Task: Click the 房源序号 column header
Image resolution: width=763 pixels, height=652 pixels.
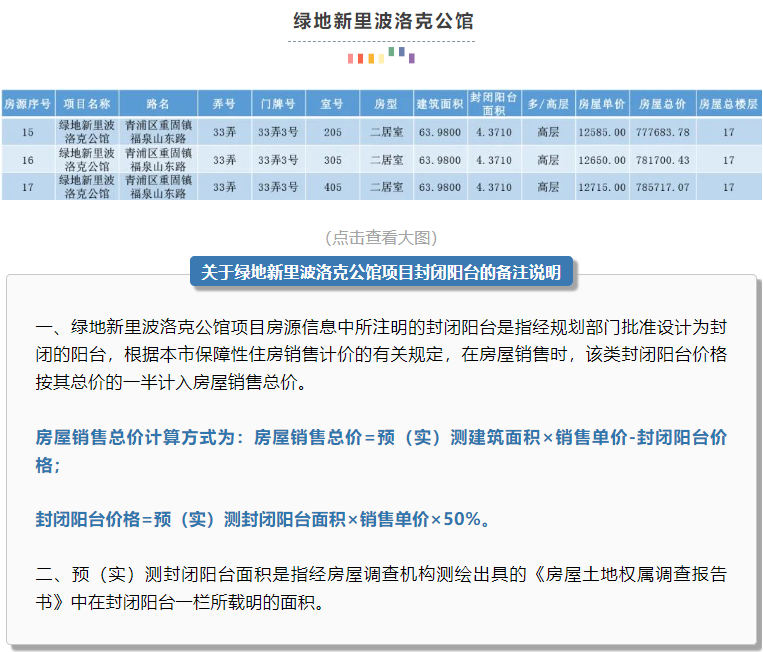Action: 28,104
